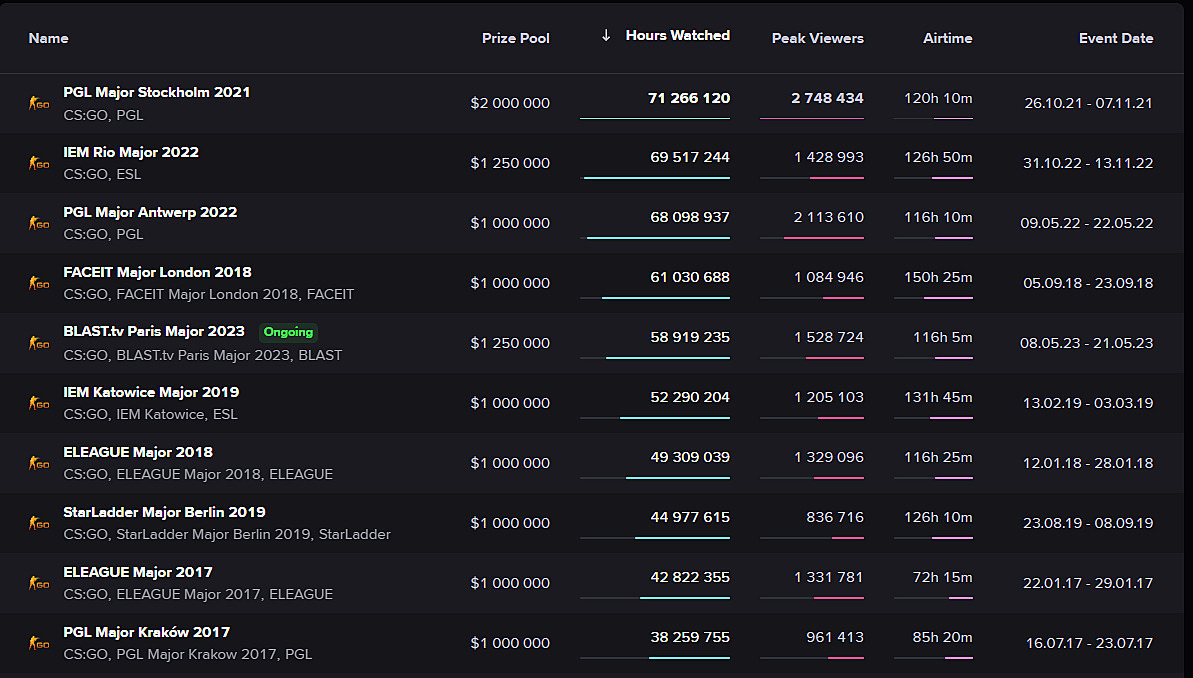1193x678 pixels.
Task: Click hours watched value 44 977 615
Action: (x=690, y=517)
